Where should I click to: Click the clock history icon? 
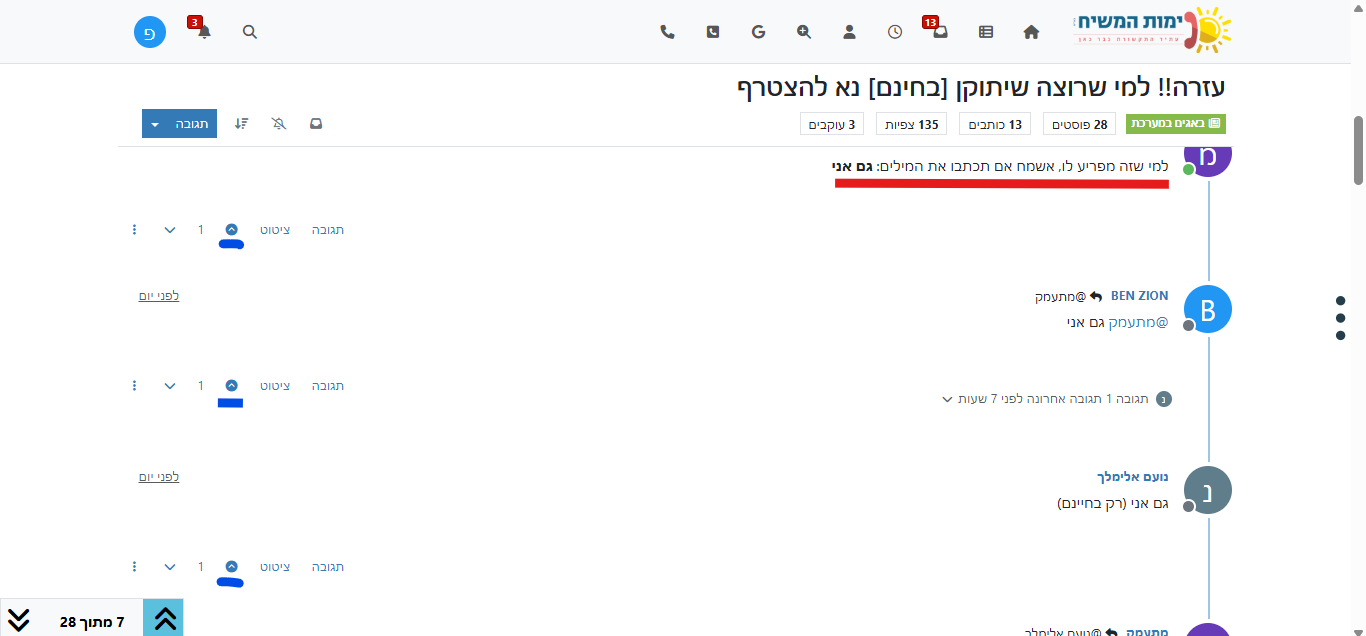(x=894, y=31)
